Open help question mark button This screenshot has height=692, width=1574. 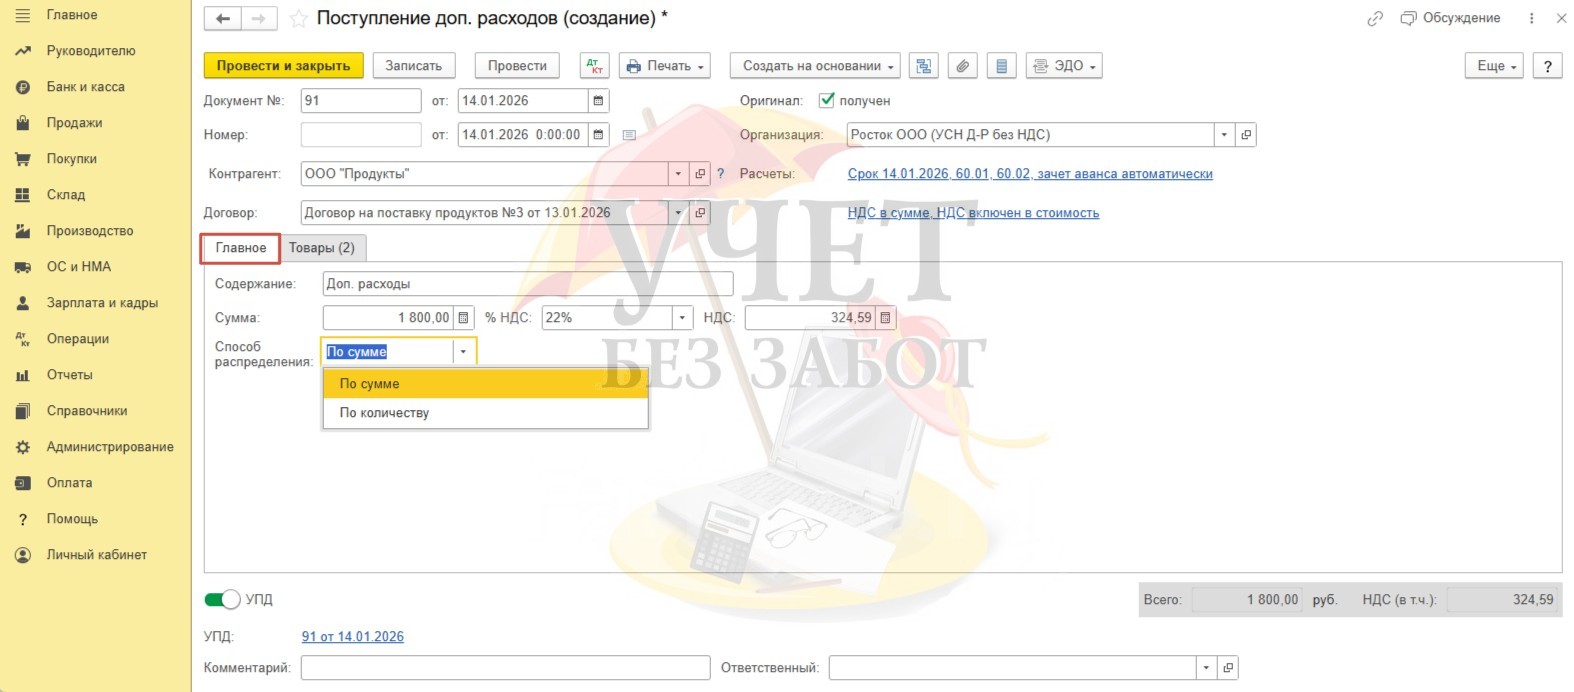pyautogui.click(x=1547, y=66)
